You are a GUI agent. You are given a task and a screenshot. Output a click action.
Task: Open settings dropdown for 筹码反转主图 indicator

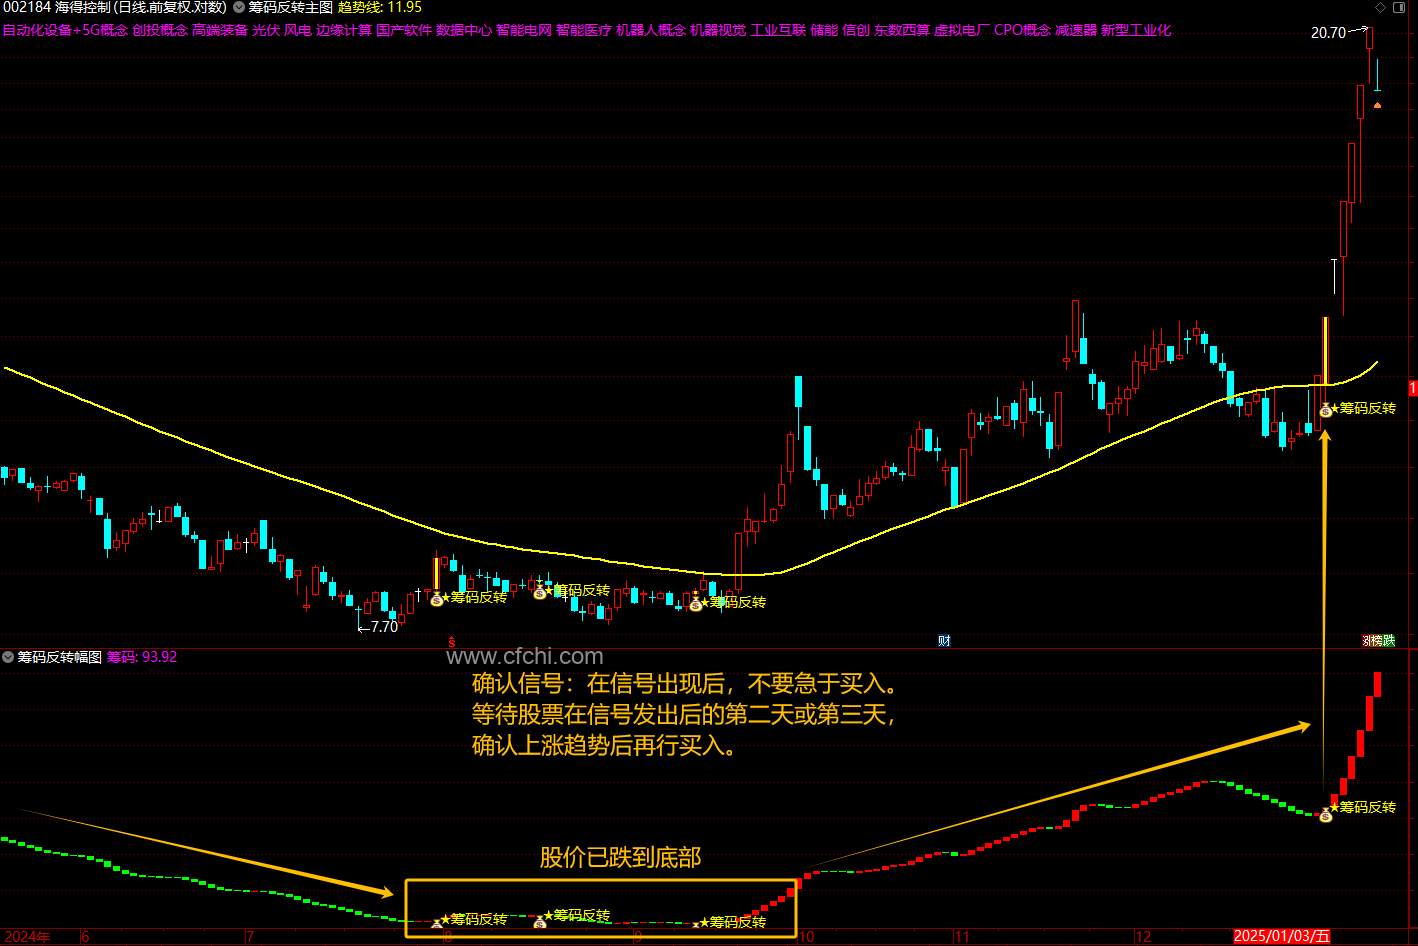[239, 7]
